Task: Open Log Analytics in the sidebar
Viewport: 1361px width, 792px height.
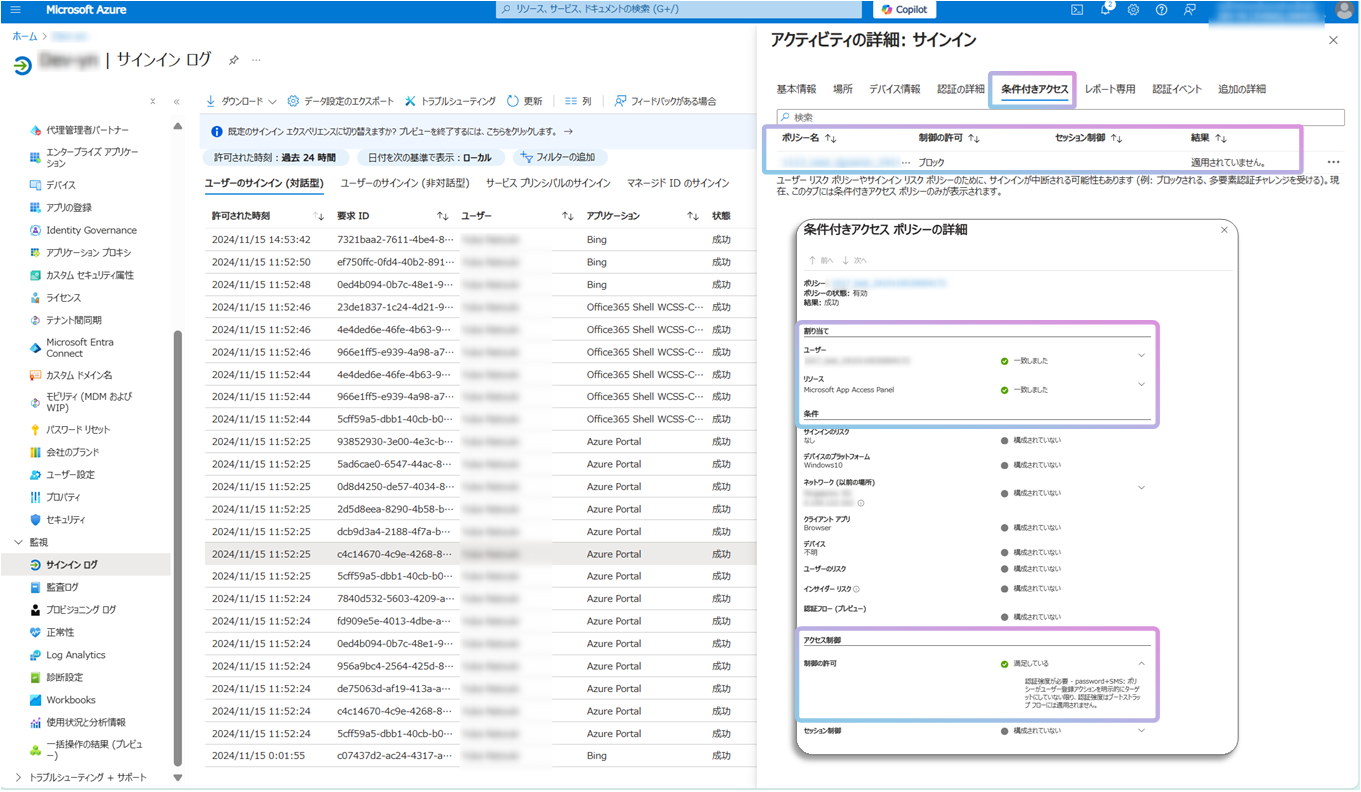Action: pos(75,655)
